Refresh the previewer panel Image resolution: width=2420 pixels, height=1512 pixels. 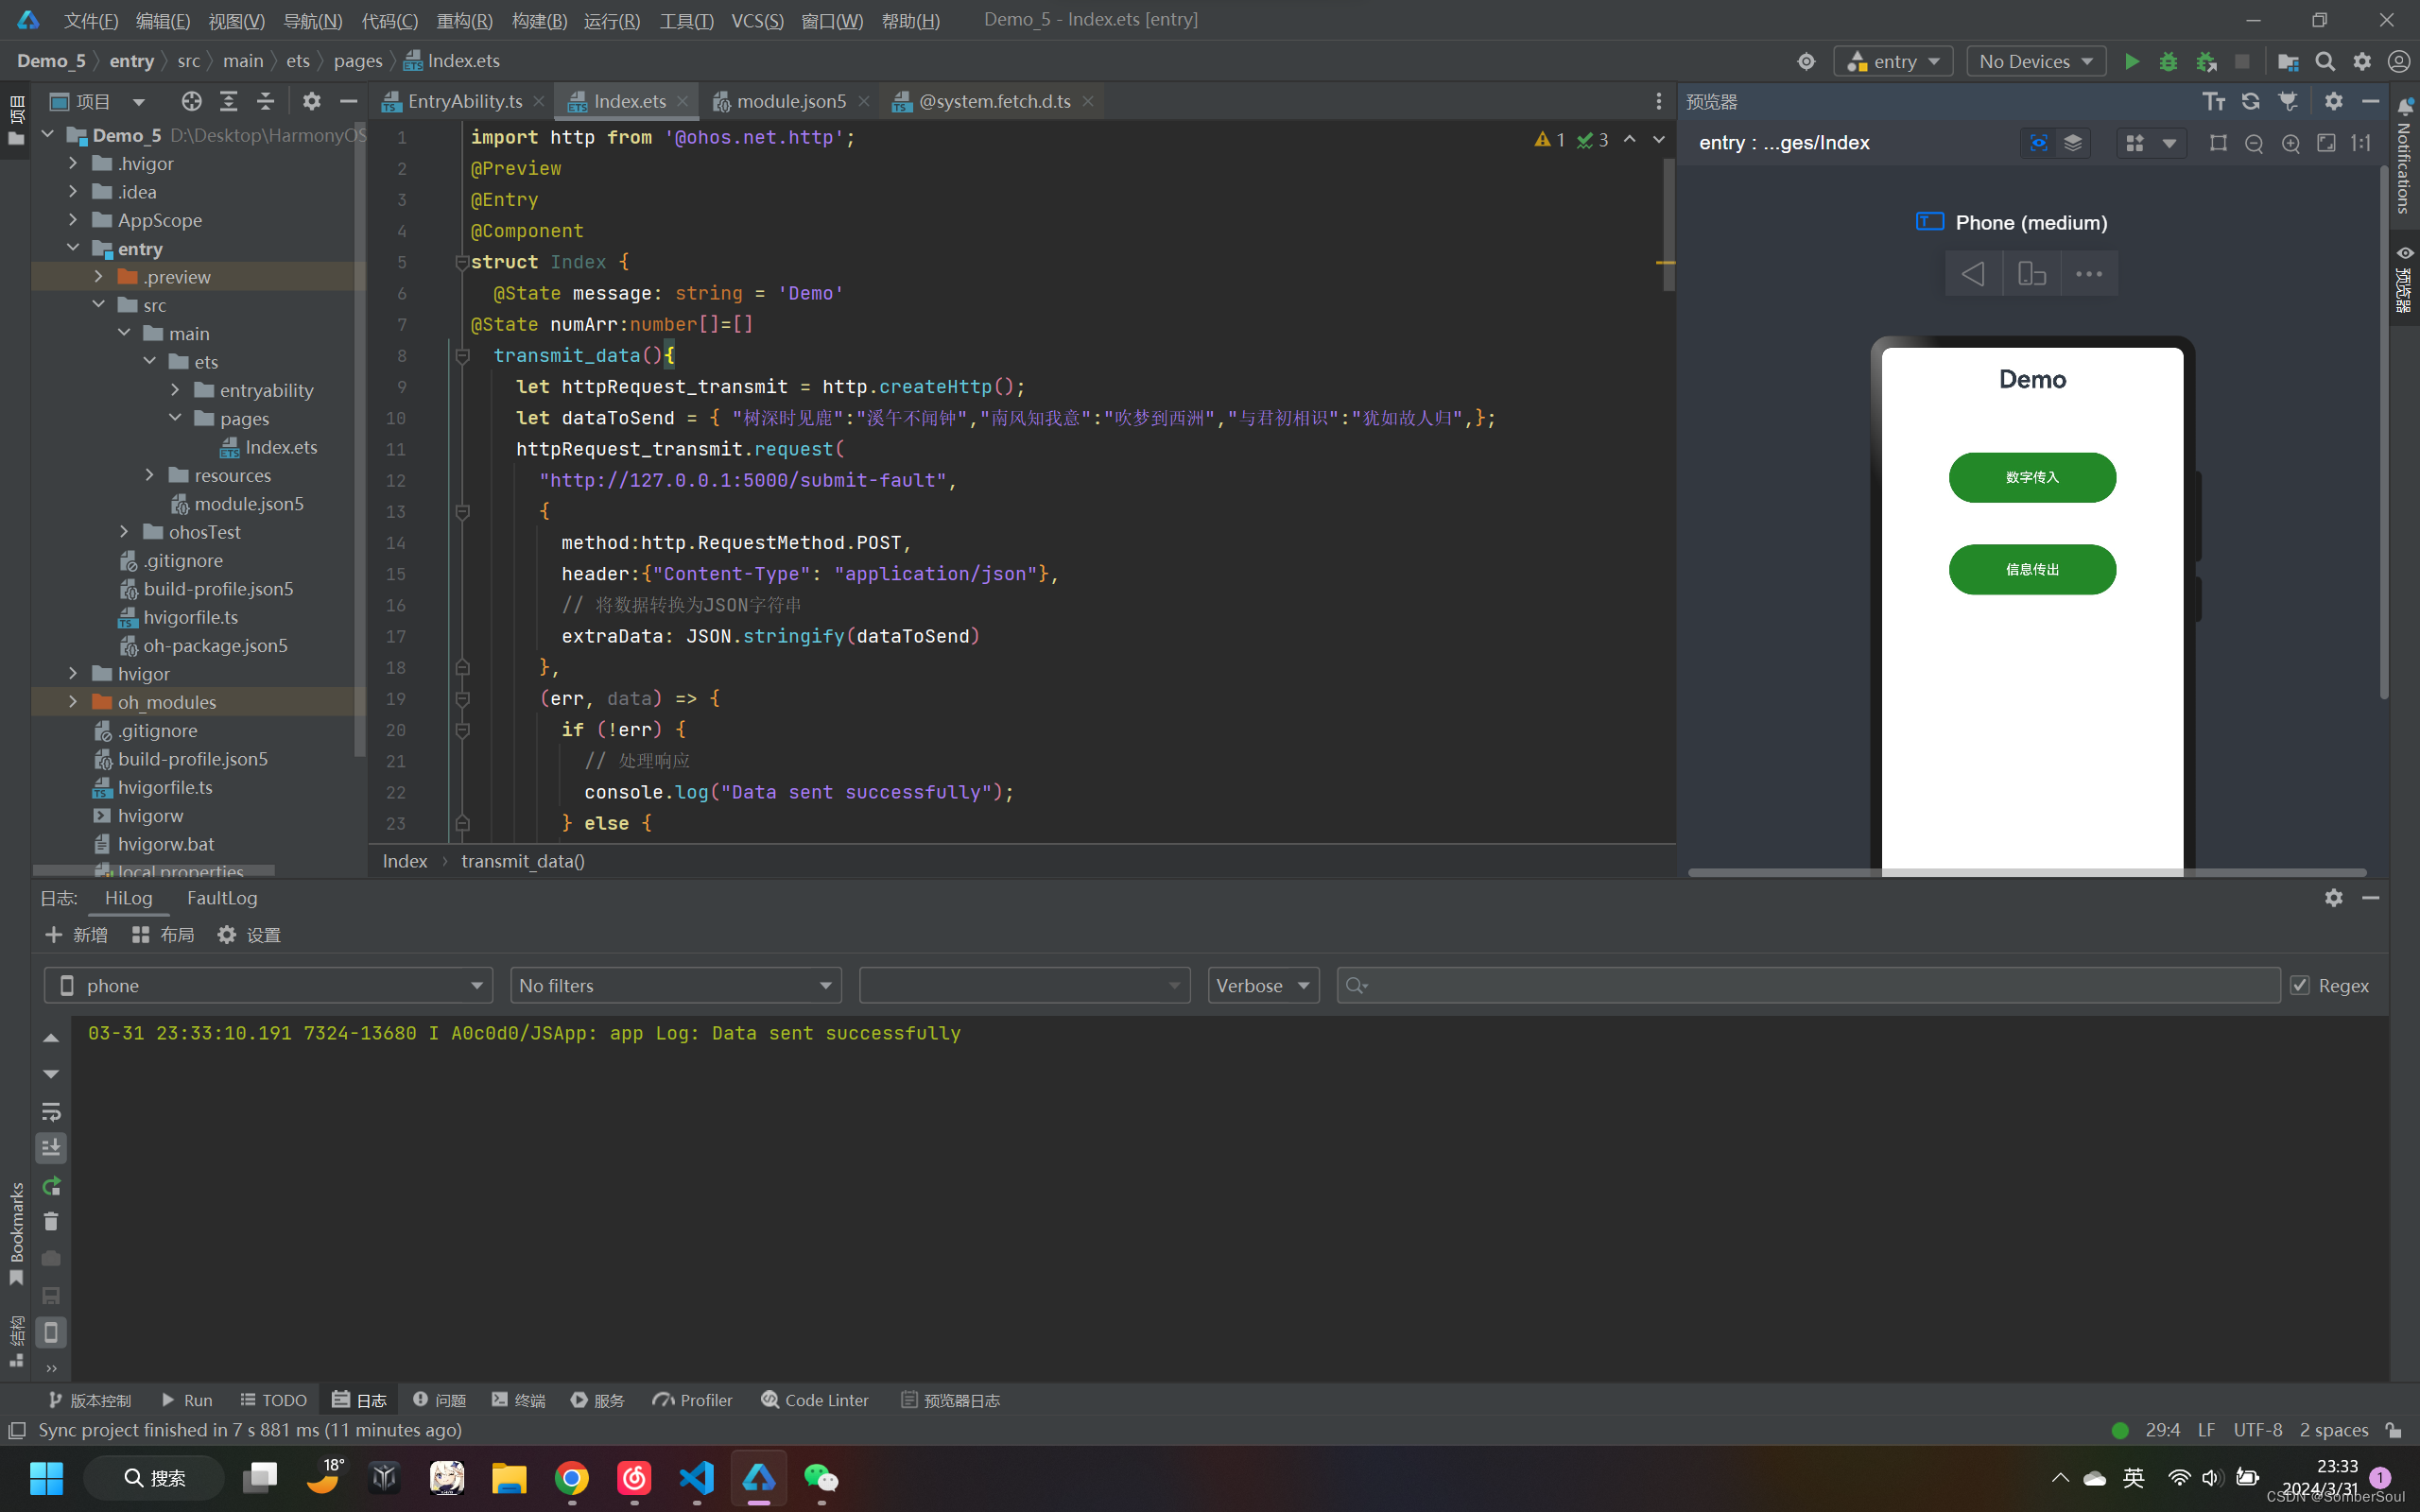tap(2251, 101)
